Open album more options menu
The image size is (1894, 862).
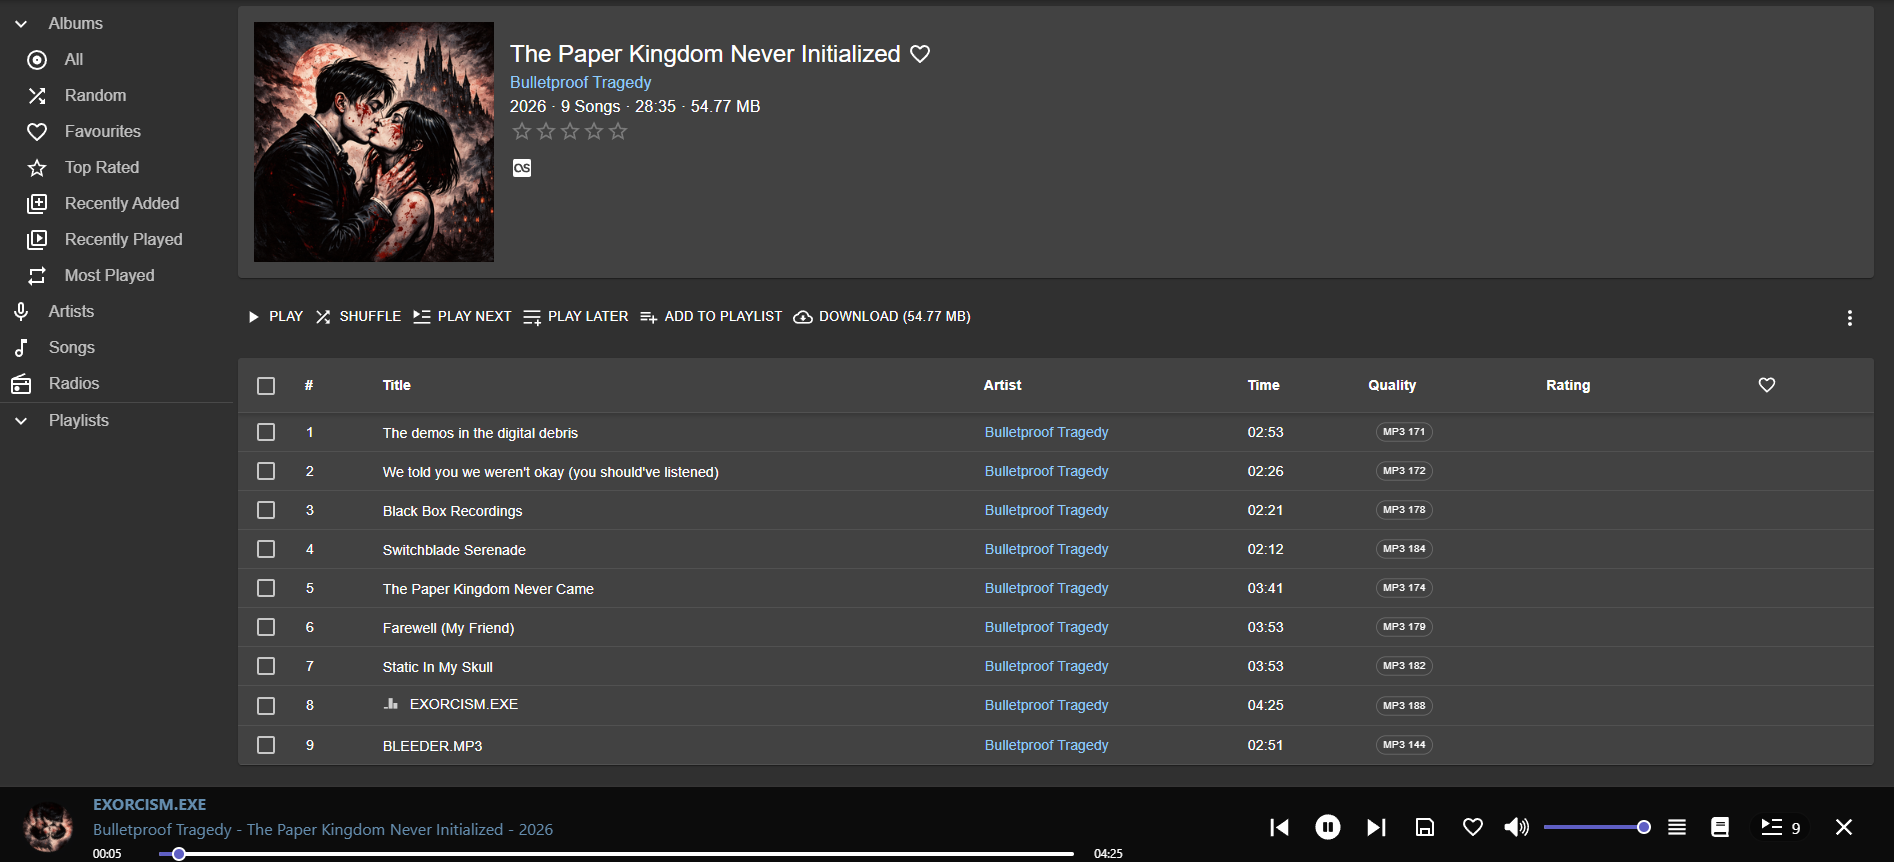1849,318
